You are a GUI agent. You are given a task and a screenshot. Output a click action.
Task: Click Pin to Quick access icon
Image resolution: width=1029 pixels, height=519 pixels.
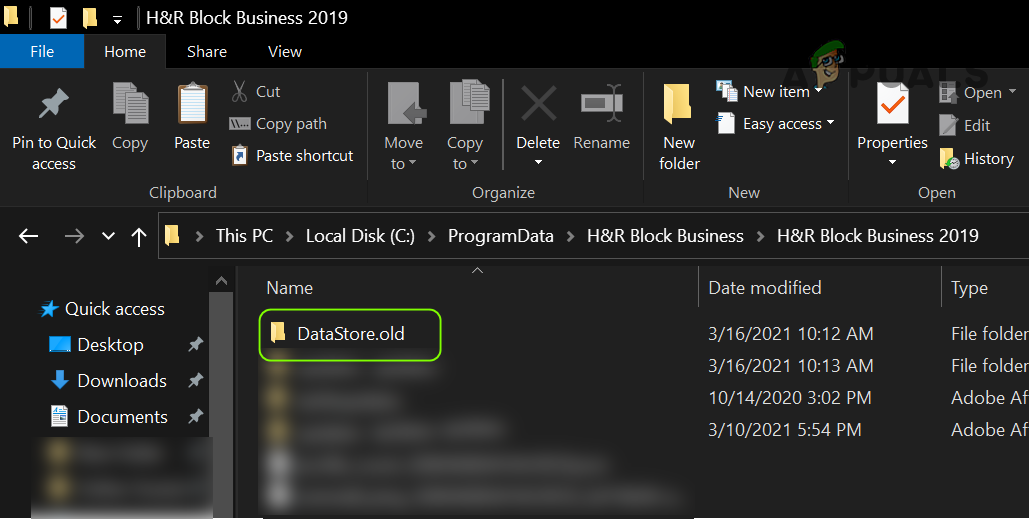click(x=53, y=105)
